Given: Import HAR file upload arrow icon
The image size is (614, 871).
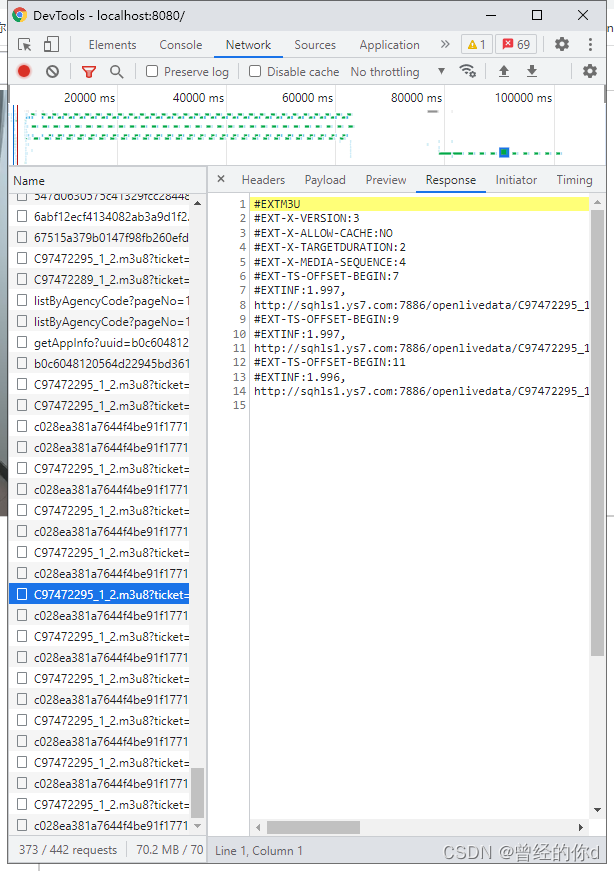Looking at the screenshot, I should click(x=503, y=71).
